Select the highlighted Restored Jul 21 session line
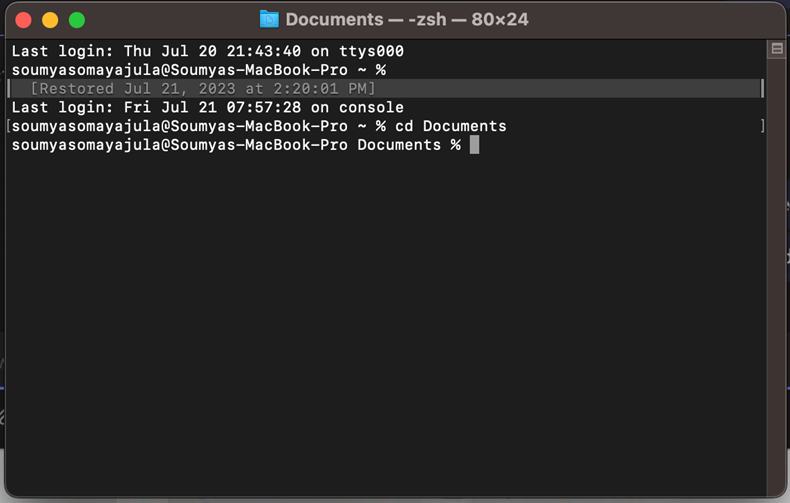This screenshot has height=503, width=790. (385, 89)
